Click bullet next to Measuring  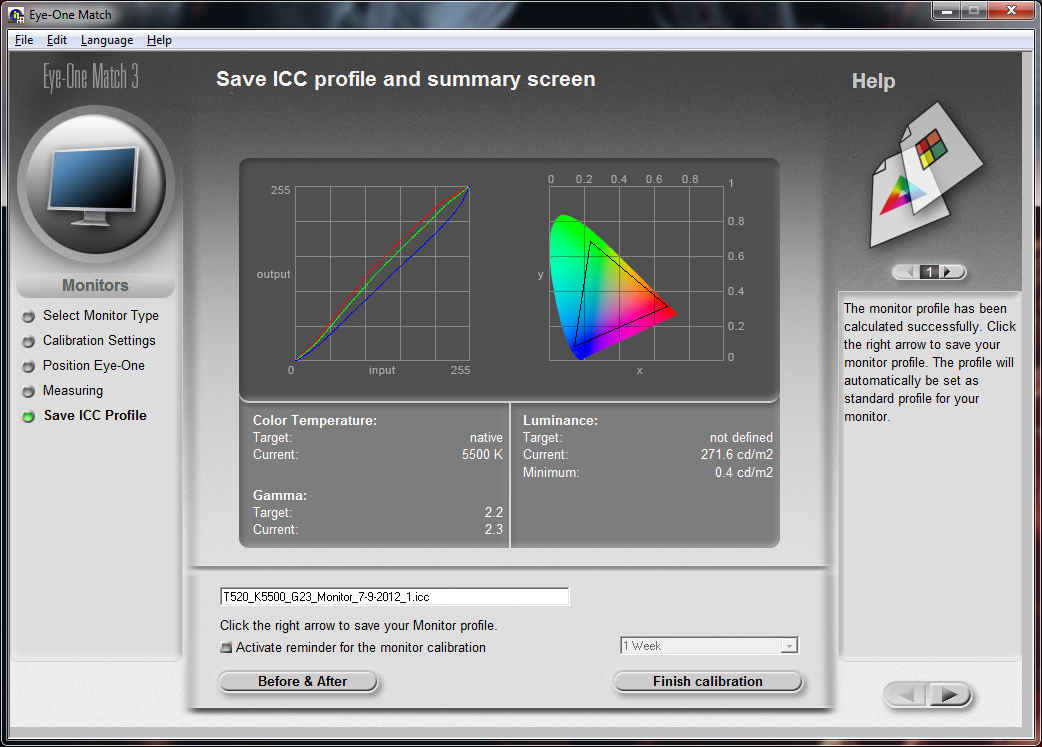point(29,391)
